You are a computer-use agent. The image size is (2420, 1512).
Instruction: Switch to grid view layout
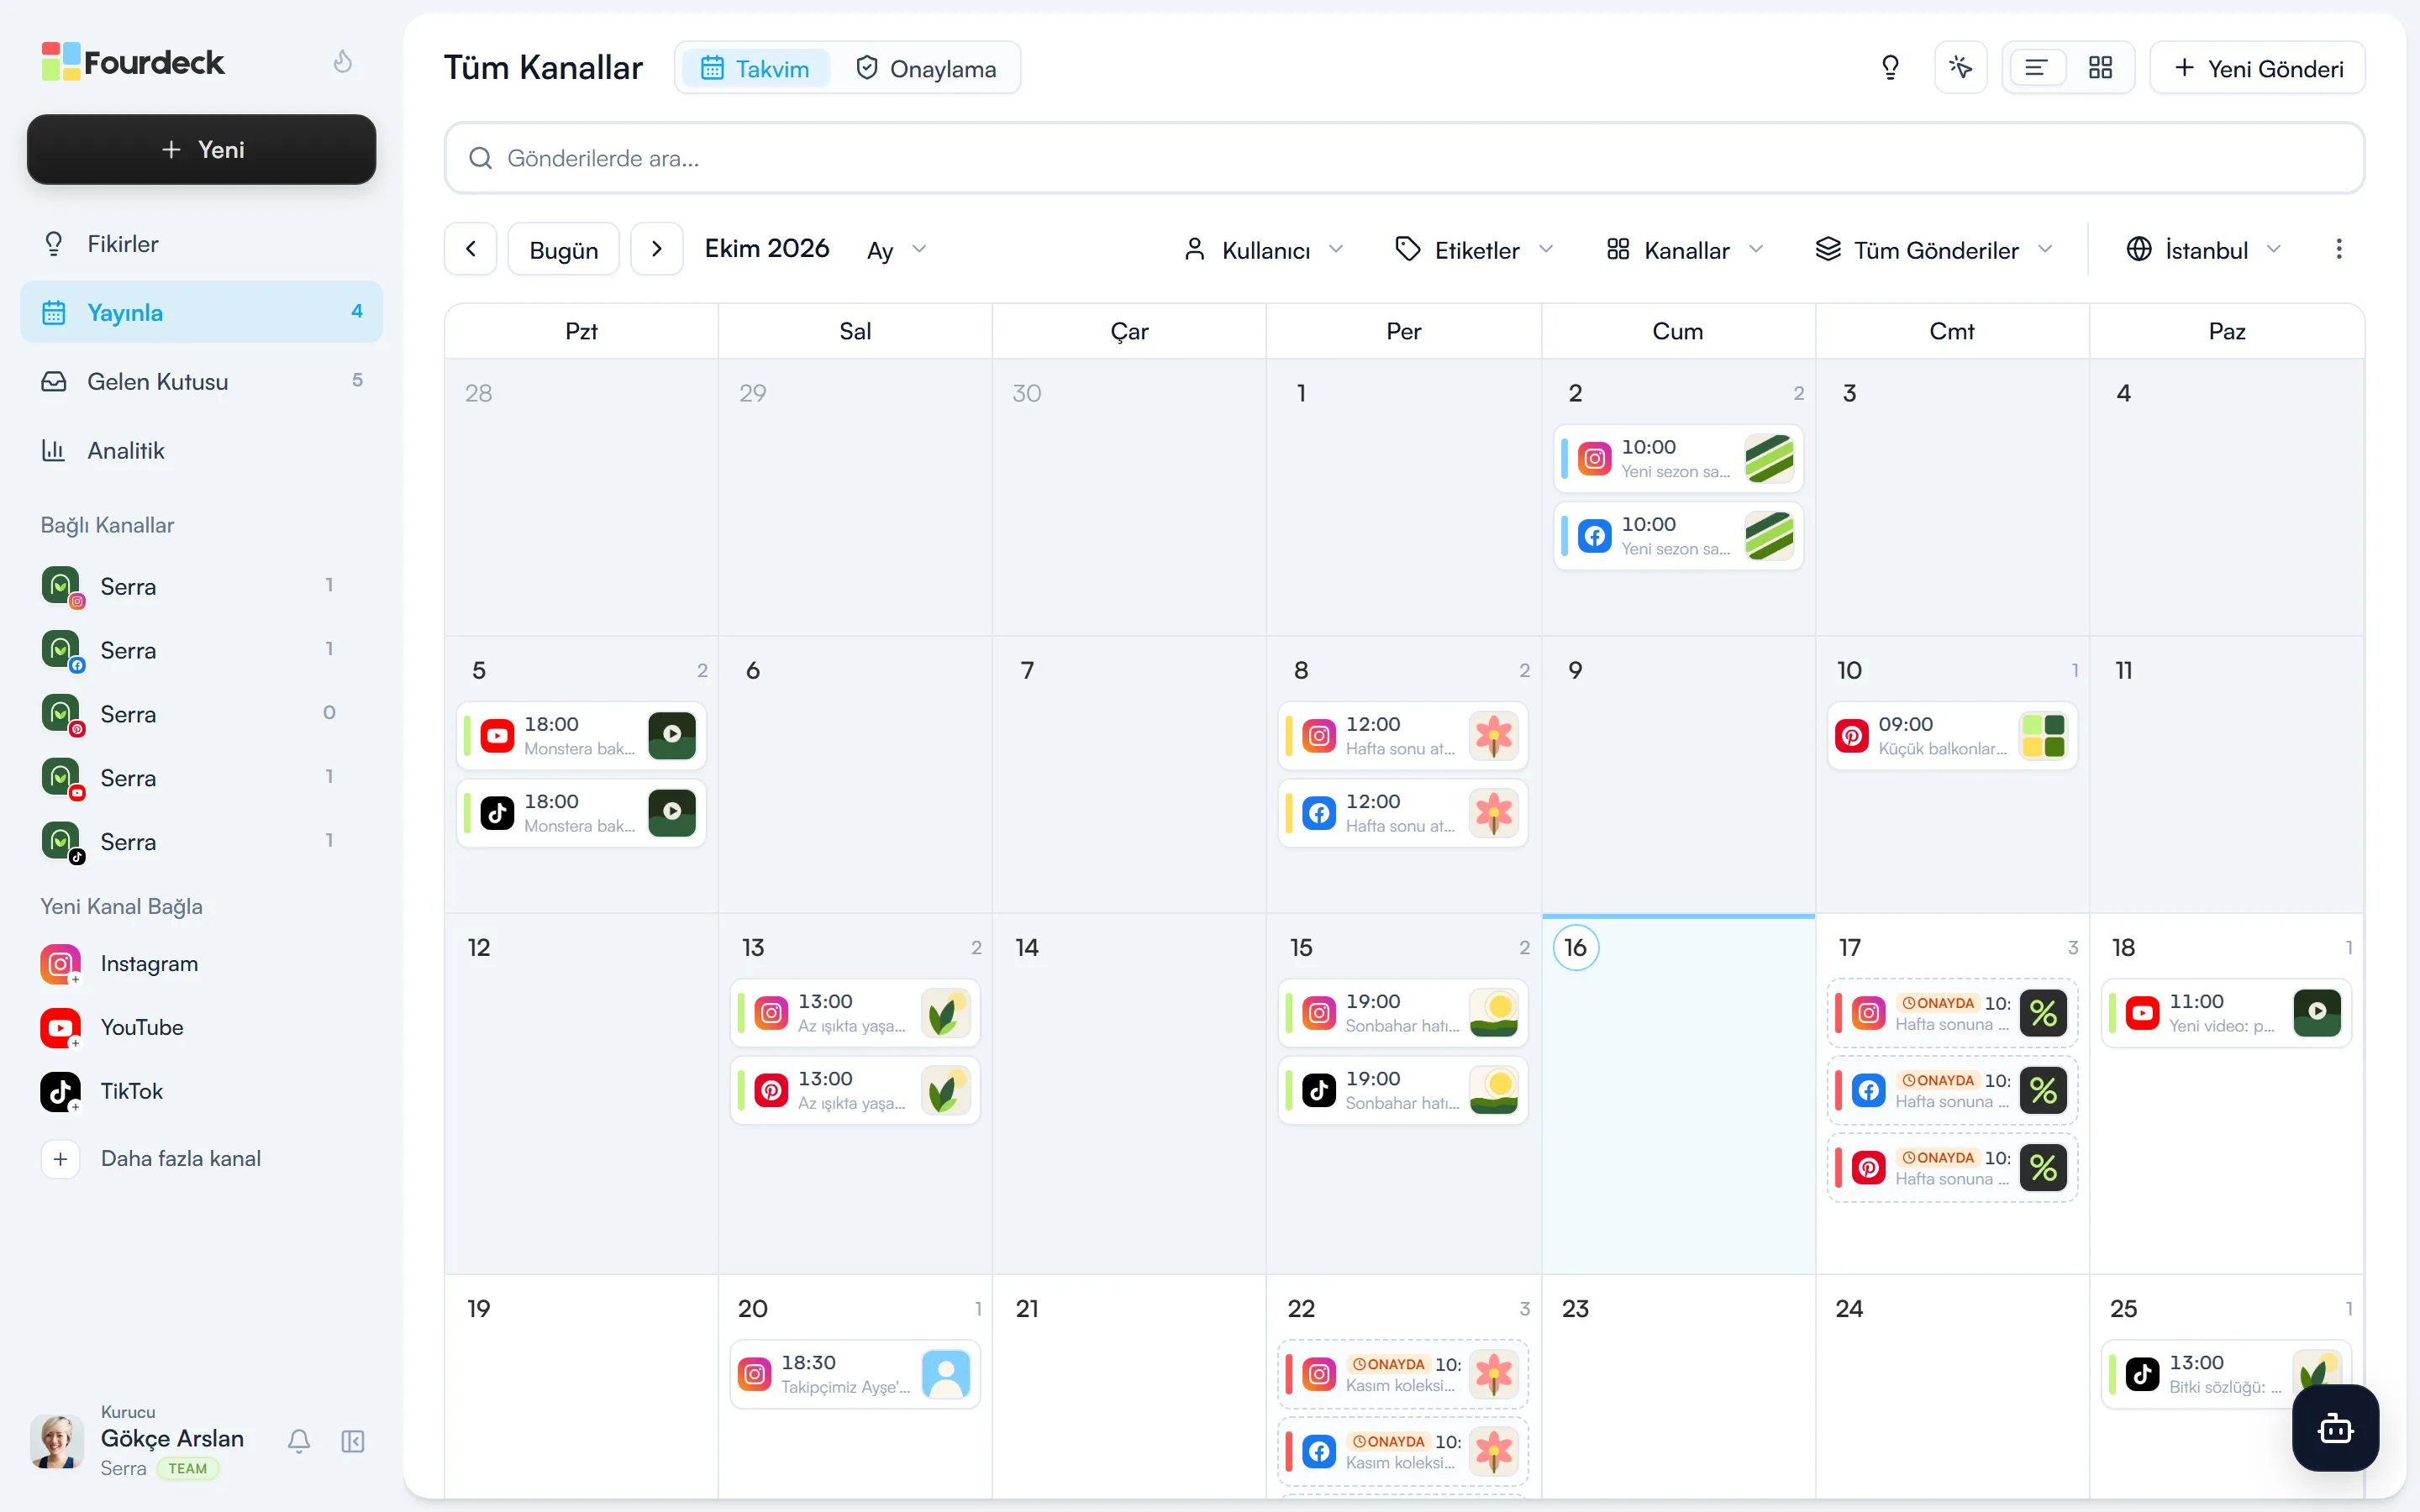(2100, 68)
